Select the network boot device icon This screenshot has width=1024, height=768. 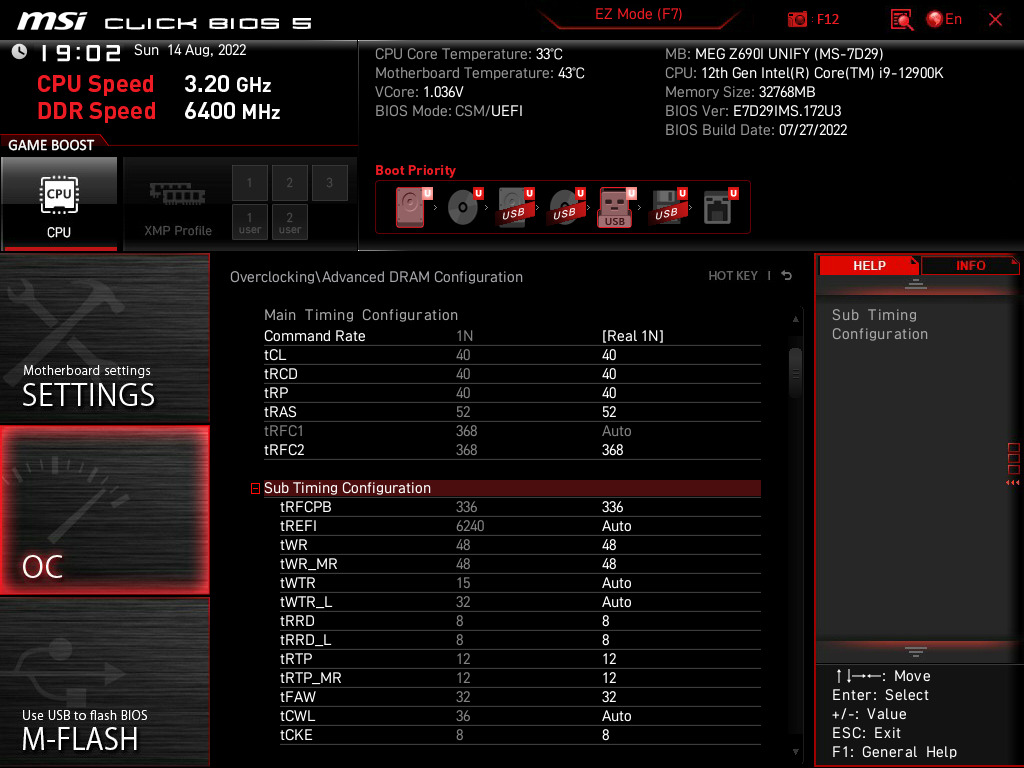pyautogui.click(x=720, y=207)
